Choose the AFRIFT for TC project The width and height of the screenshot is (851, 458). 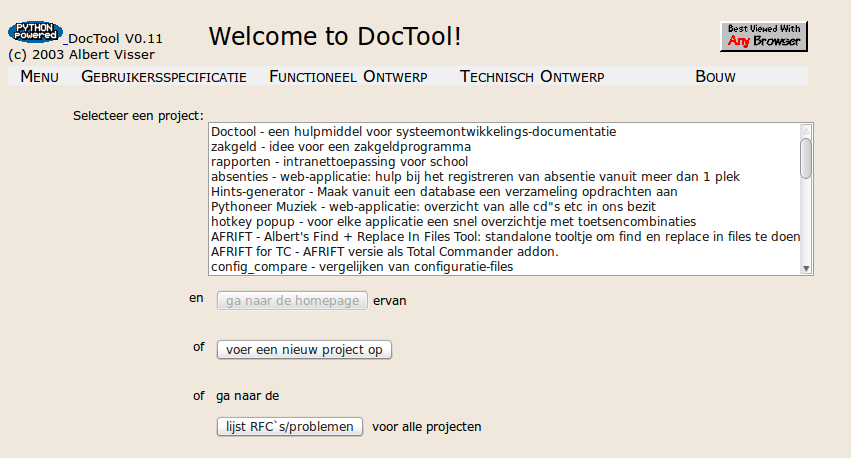coord(505,252)
